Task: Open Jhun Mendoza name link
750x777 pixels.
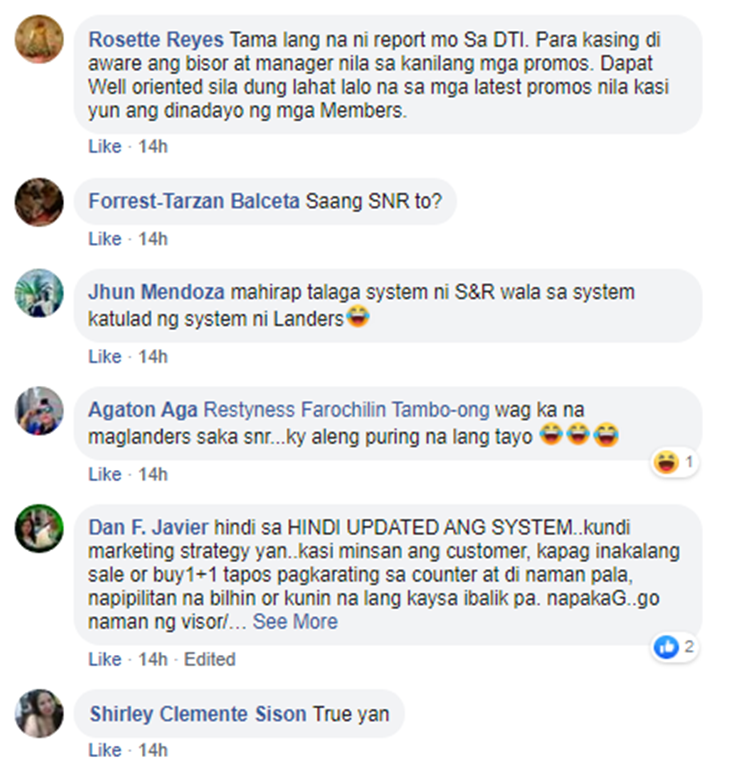Action: [157, 292]
